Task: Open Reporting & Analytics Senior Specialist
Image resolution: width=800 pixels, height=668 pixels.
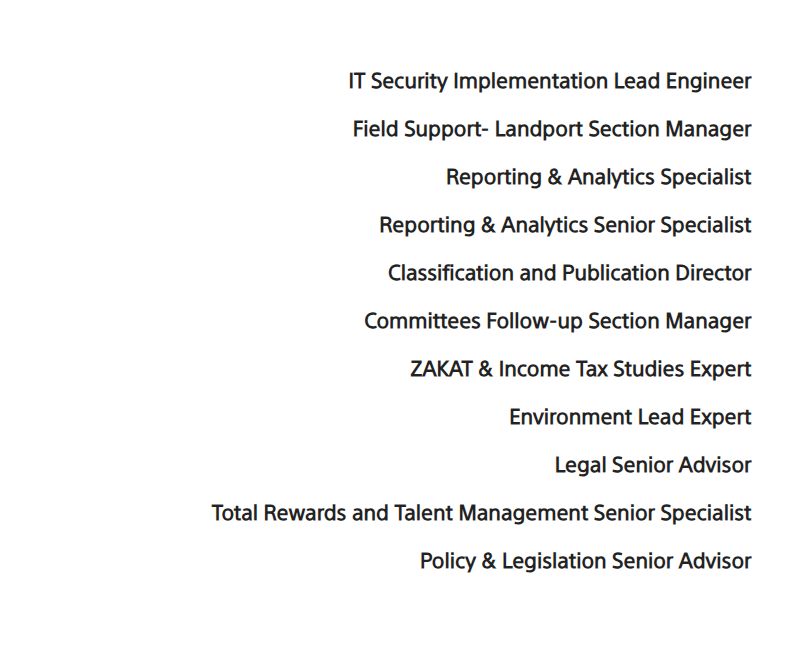Action: pos(565,226)
